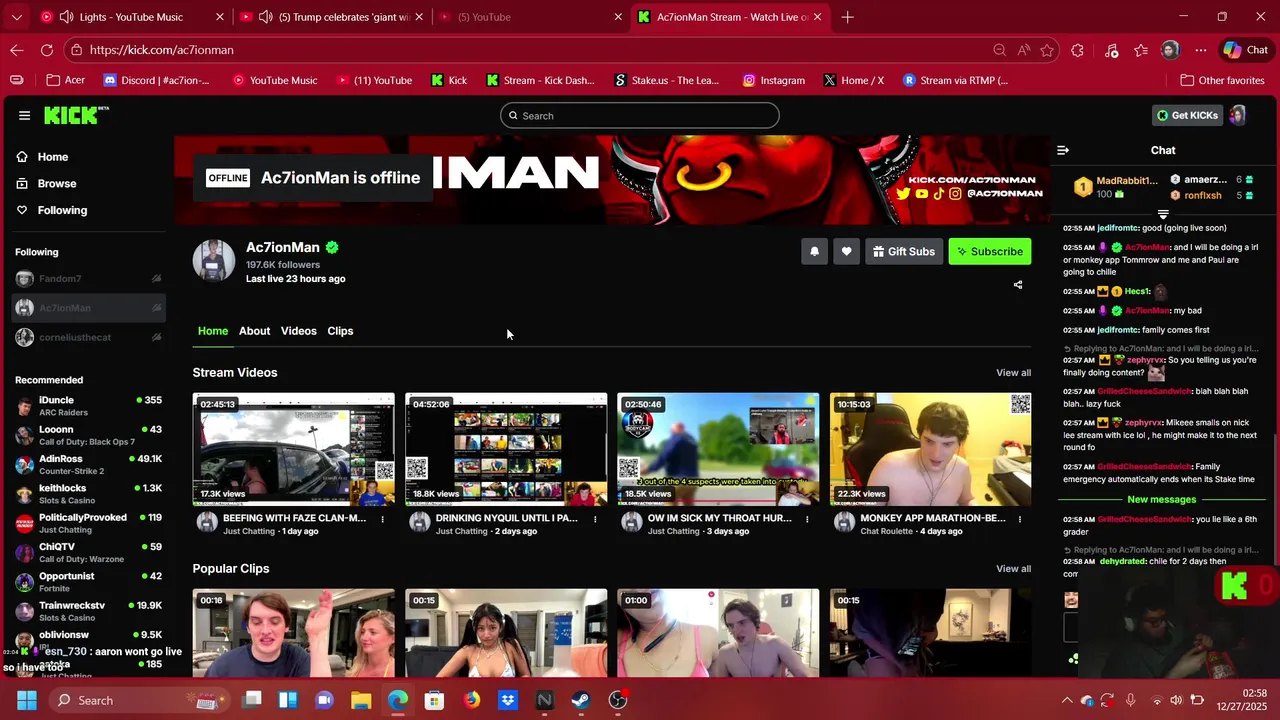Open the Windows Start menu
This screenshot has width=1280, height=720.
click(27, 700)
